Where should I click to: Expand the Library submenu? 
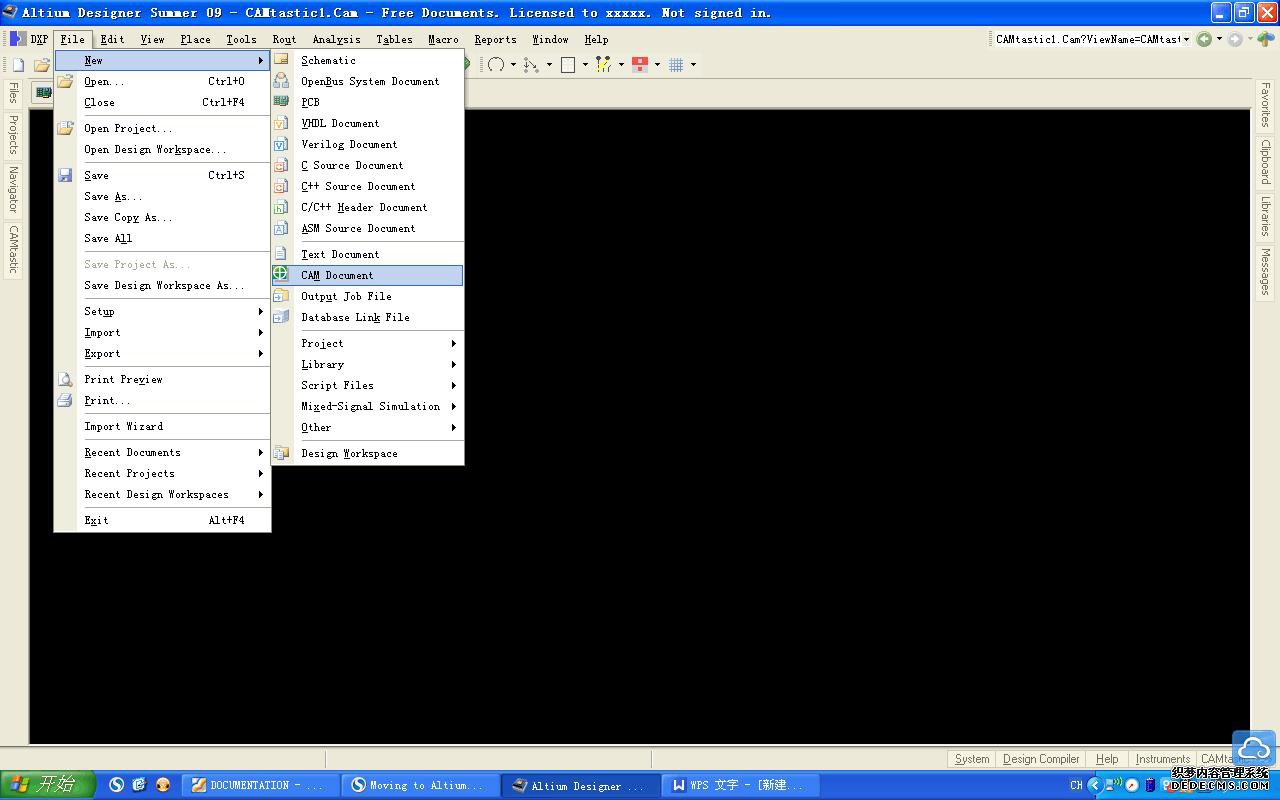(x=367, y=364)
